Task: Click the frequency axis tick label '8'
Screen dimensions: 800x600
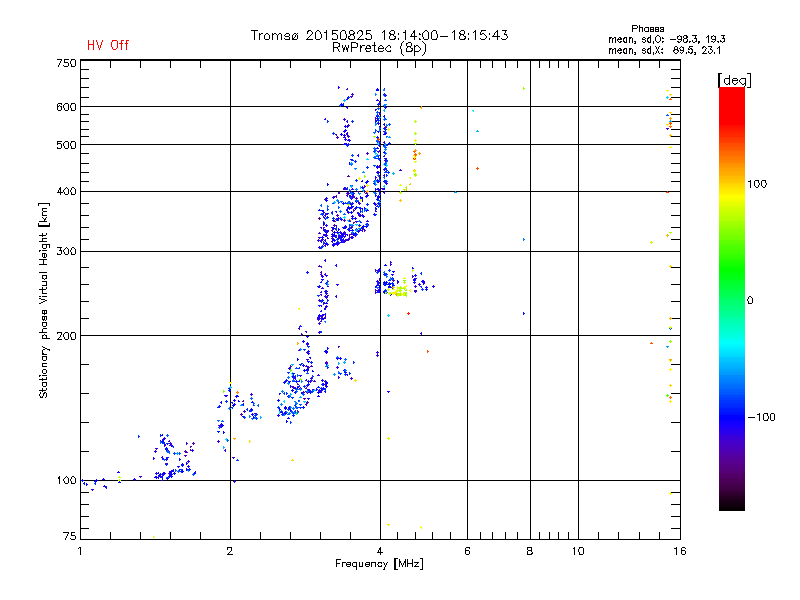Action: [x=530, y=551]
